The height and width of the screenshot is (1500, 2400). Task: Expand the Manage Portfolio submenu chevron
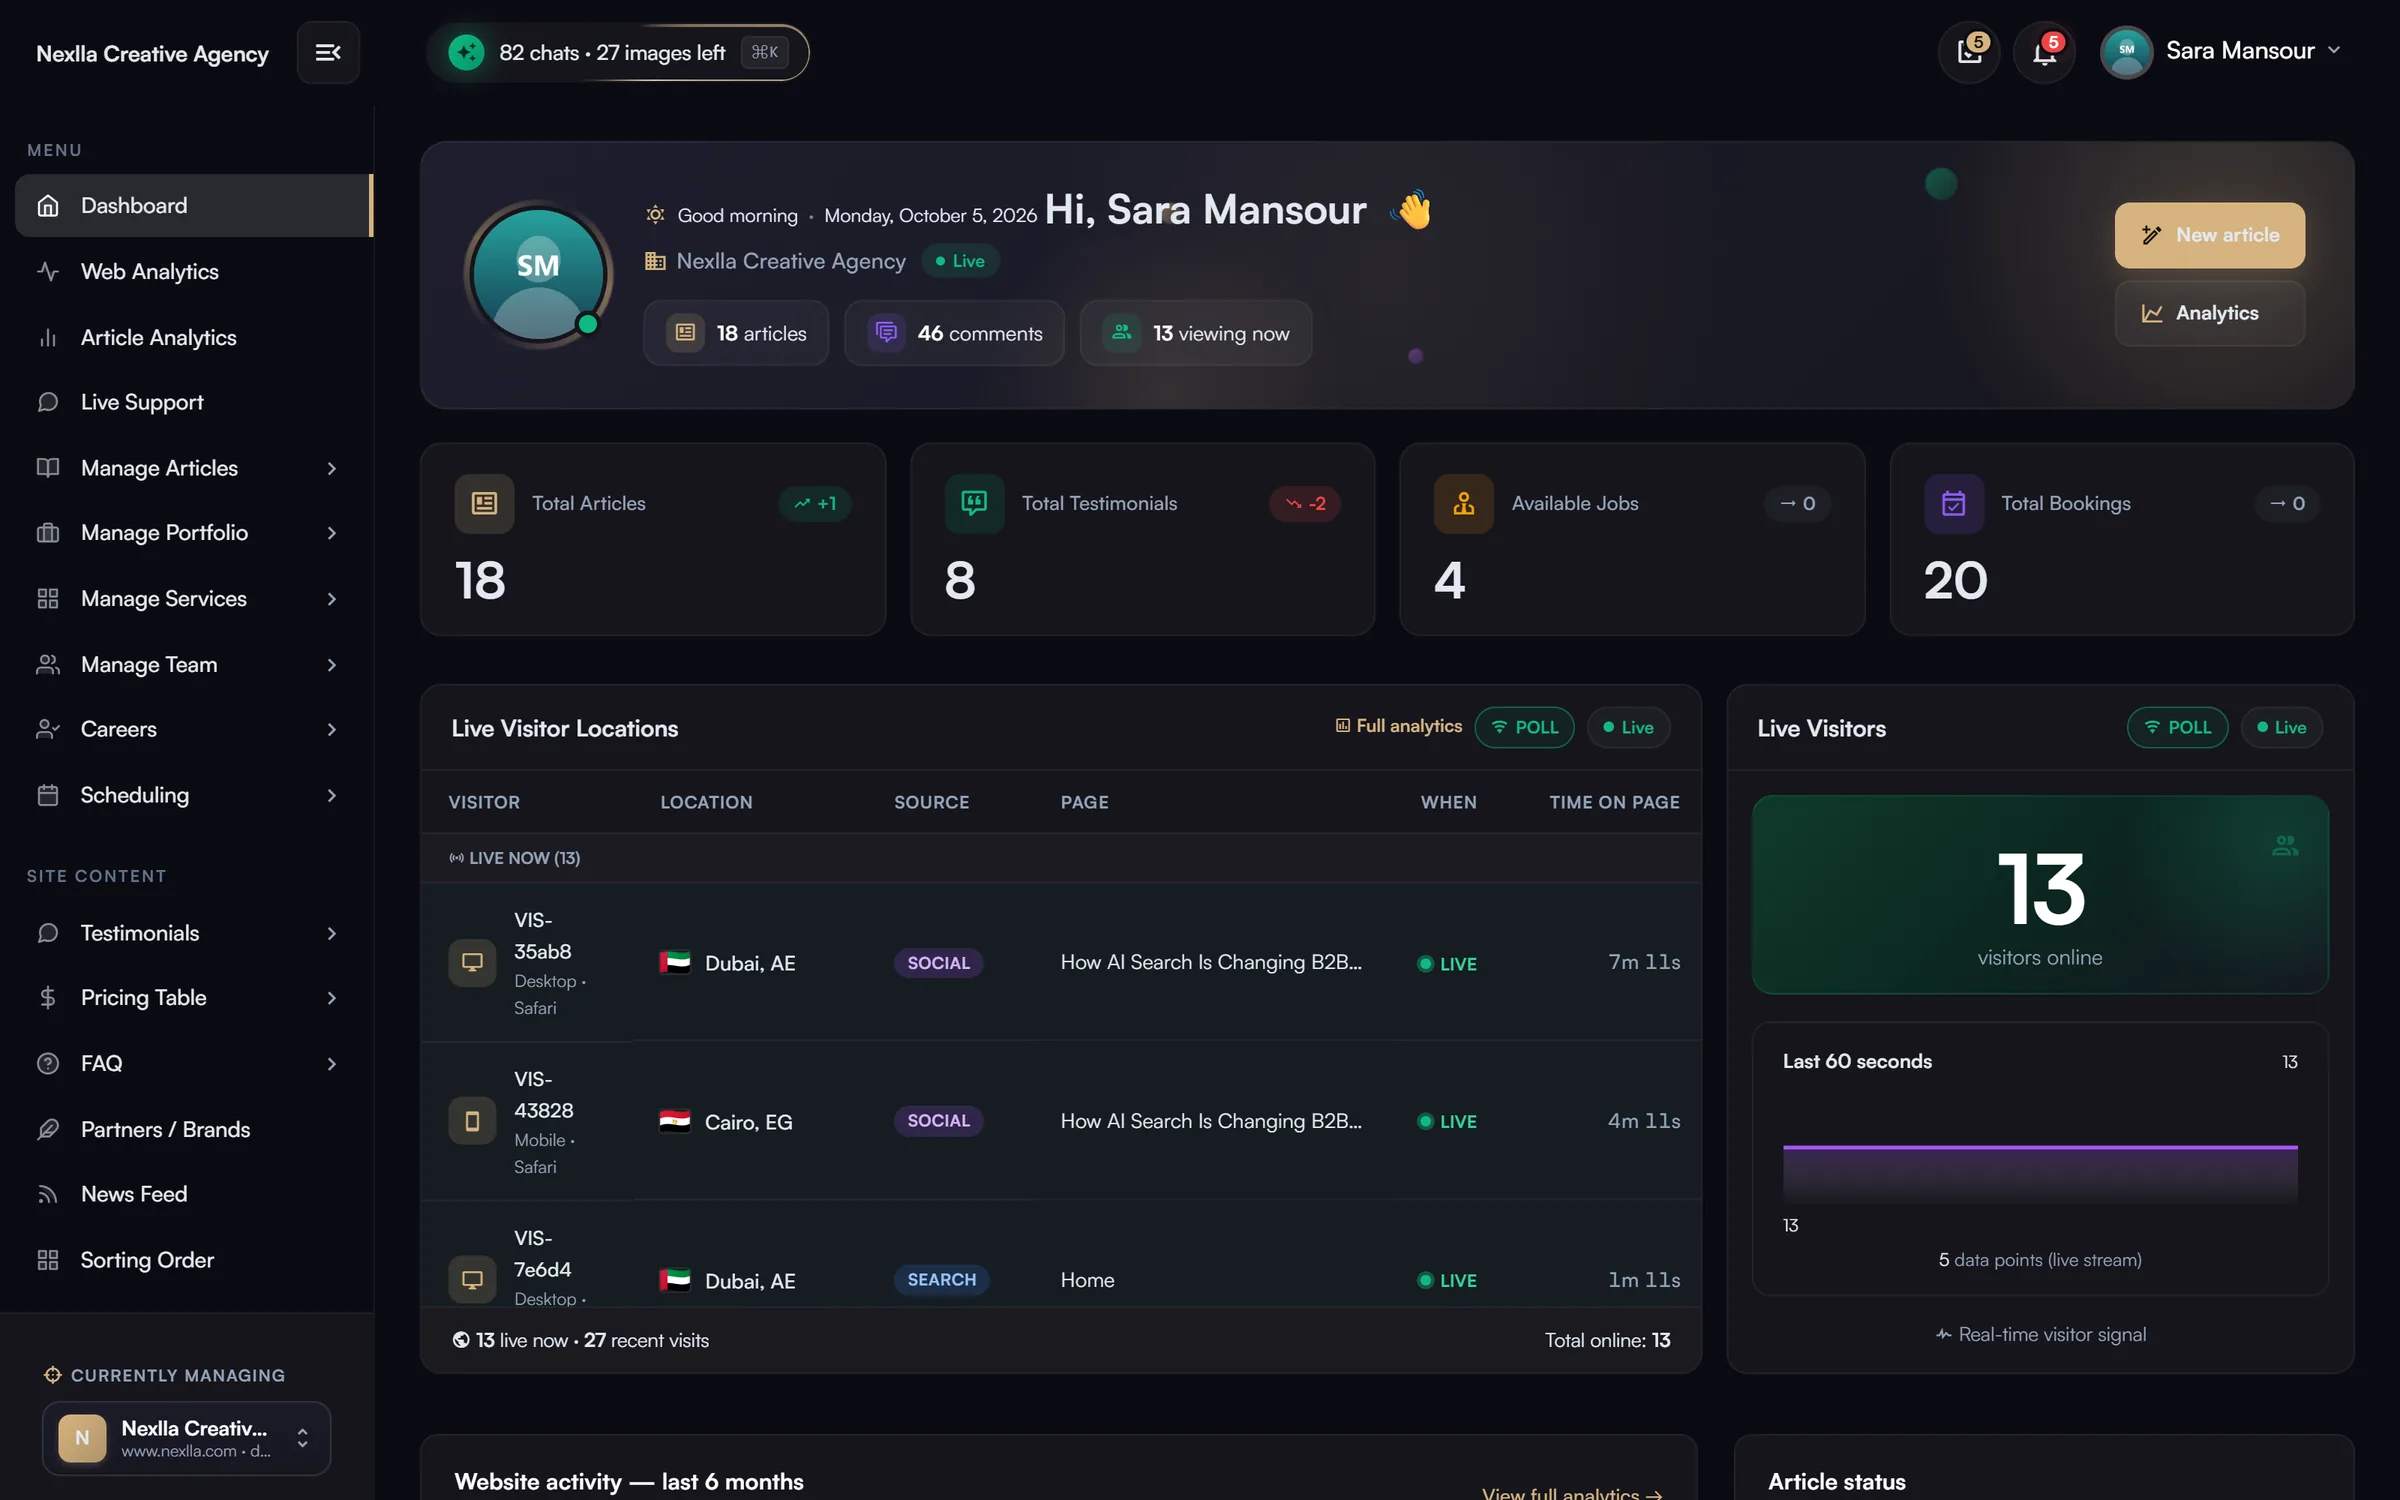(331, 533)
